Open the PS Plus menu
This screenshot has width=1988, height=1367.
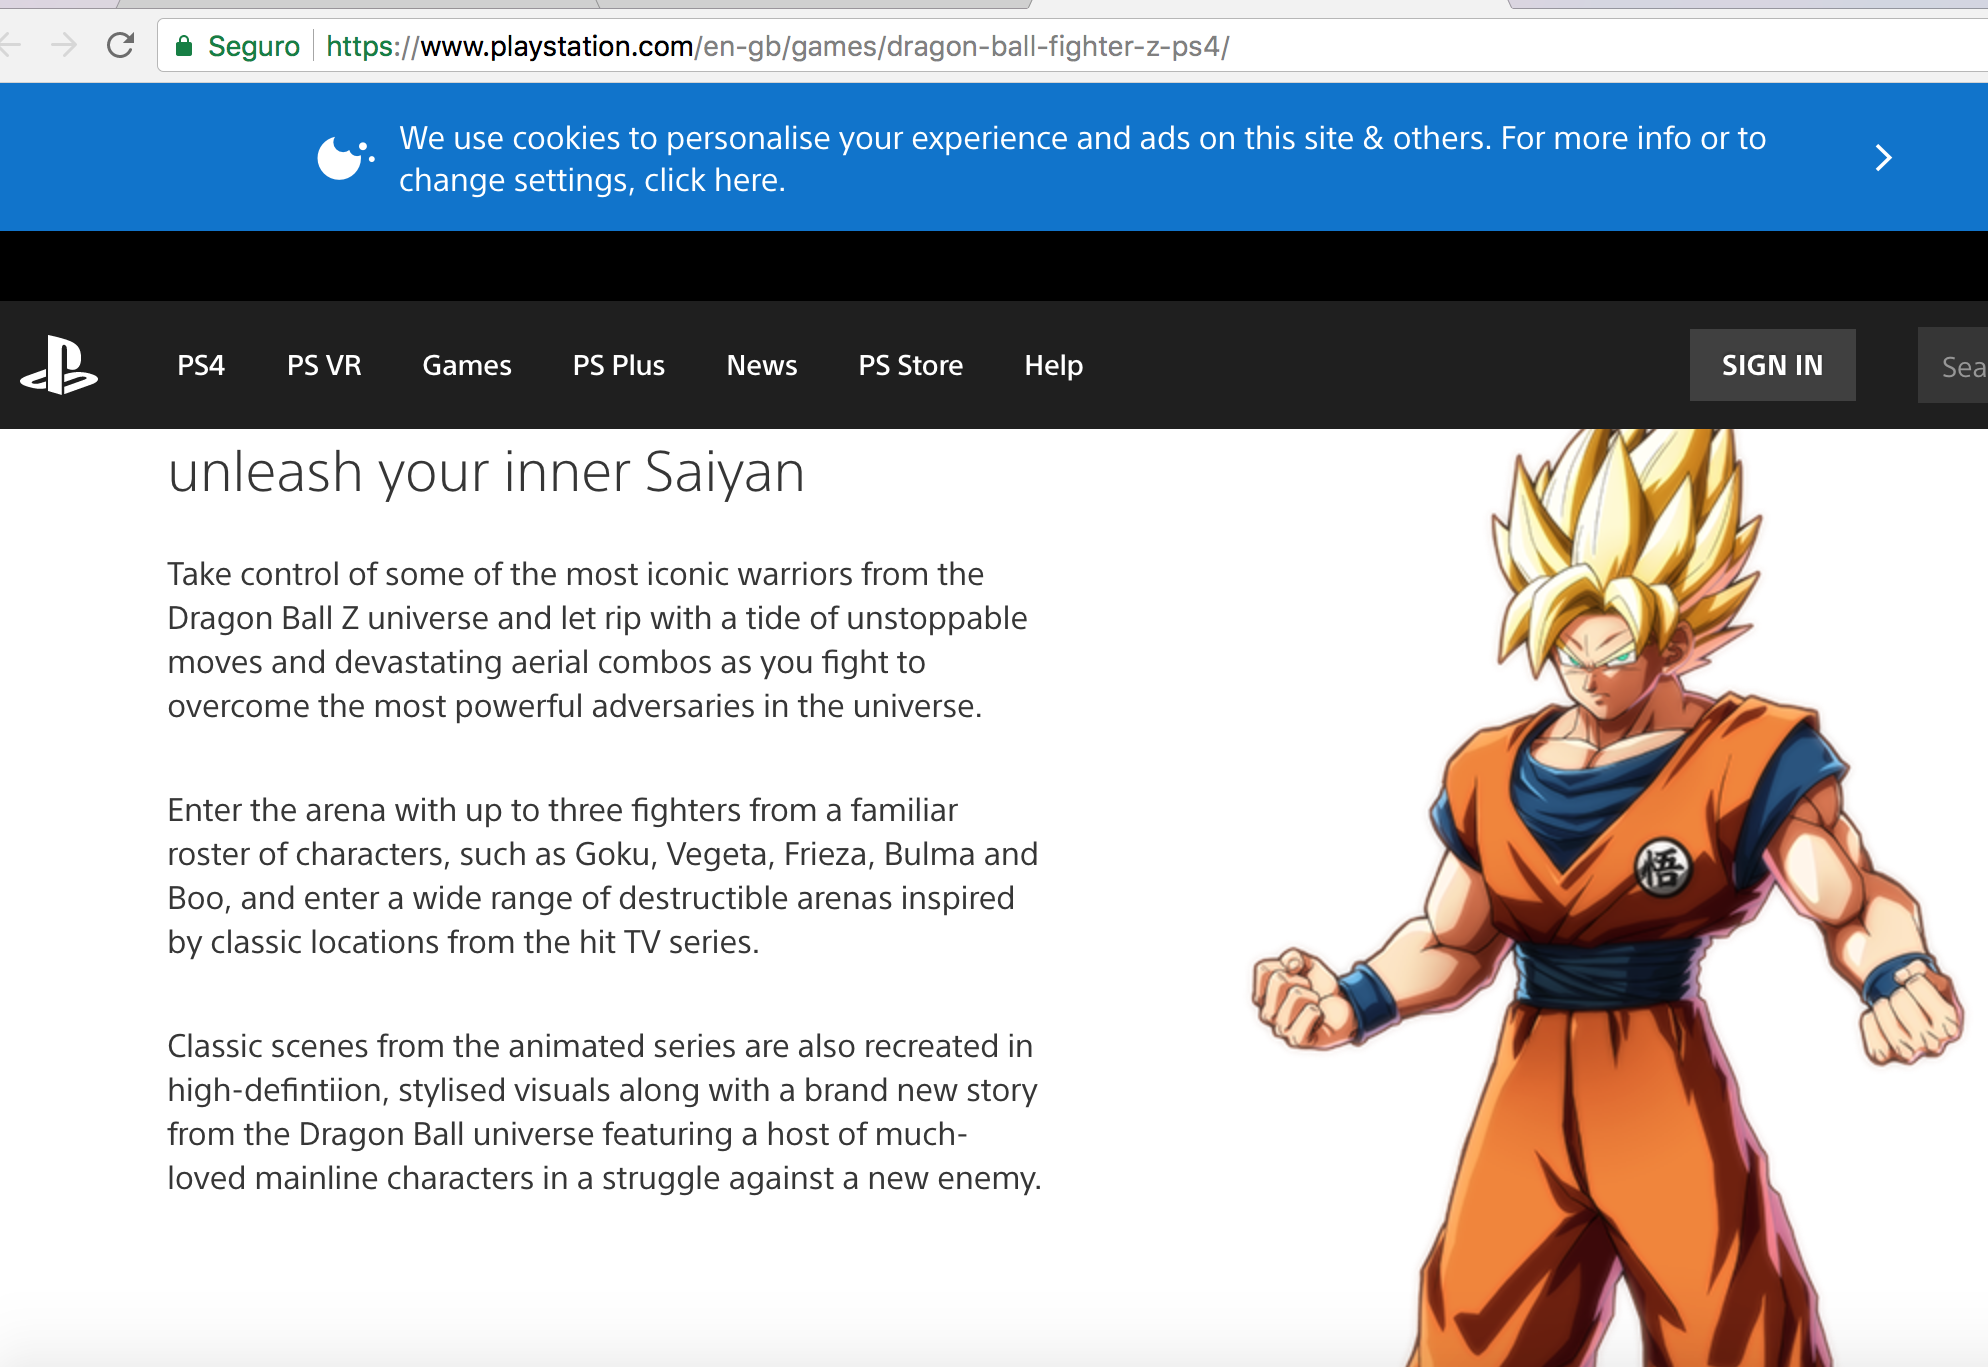pyautogui.click(x=619, y=366)
